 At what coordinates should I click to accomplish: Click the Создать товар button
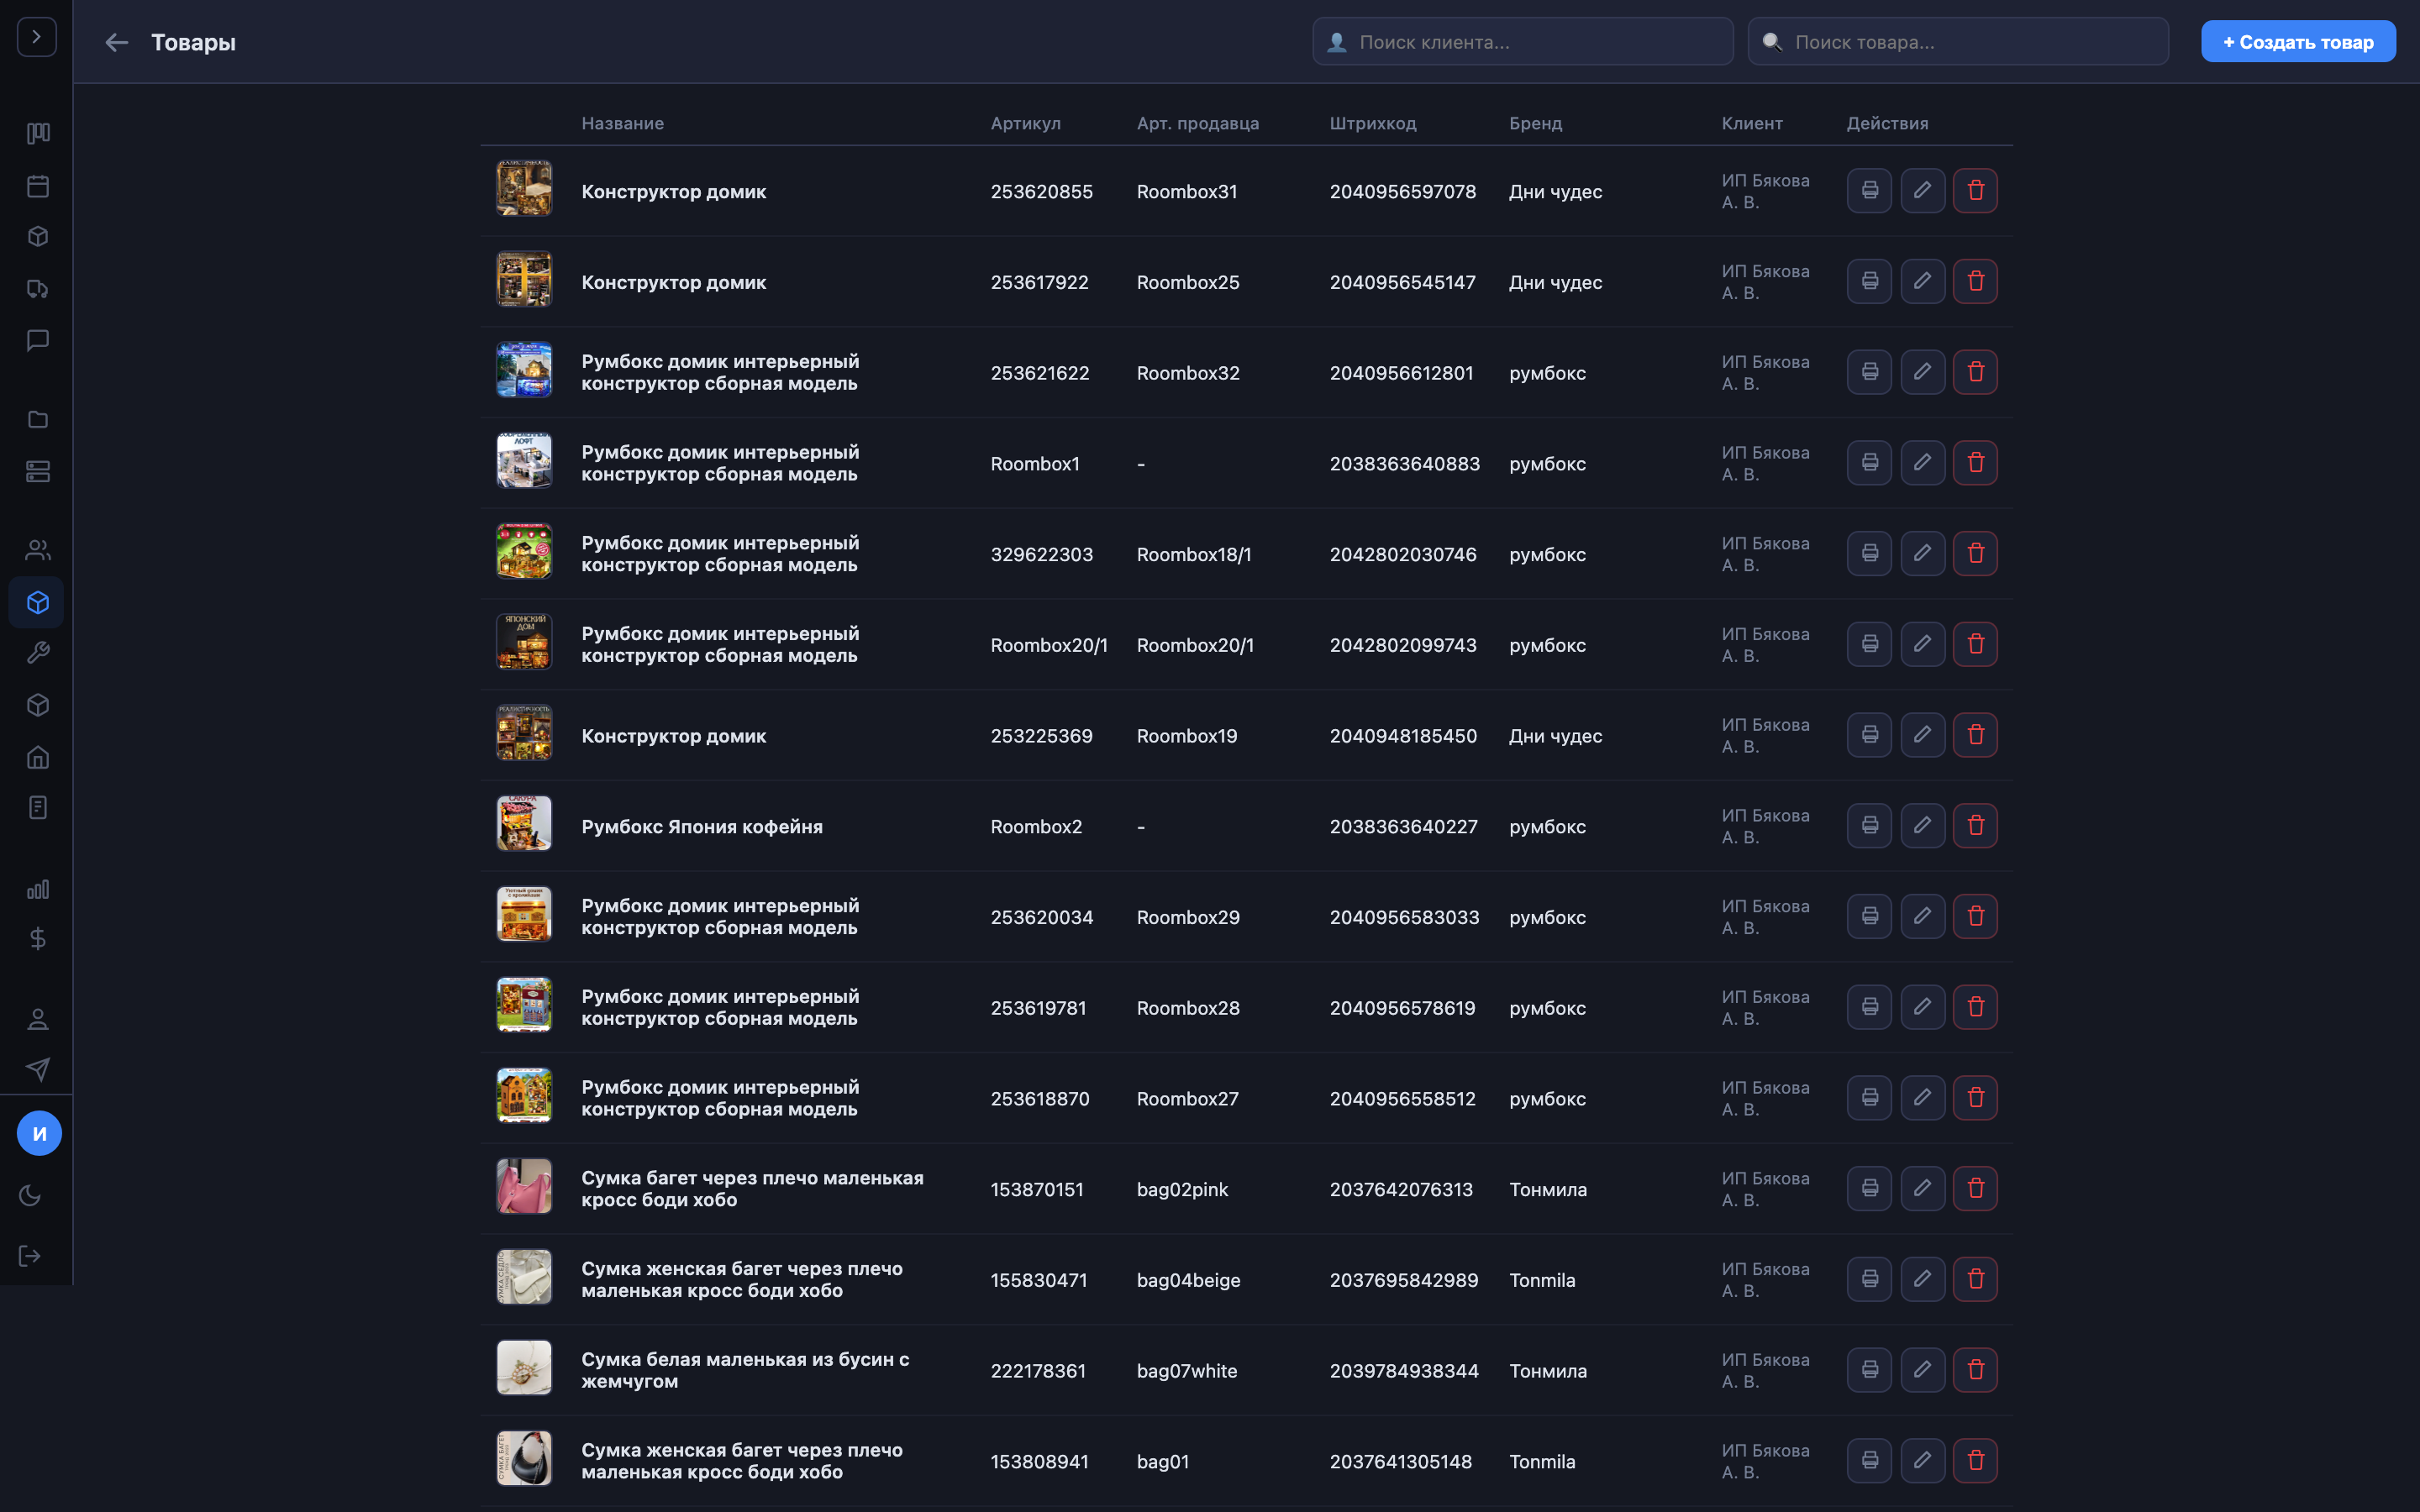(x=2297, y=42)
